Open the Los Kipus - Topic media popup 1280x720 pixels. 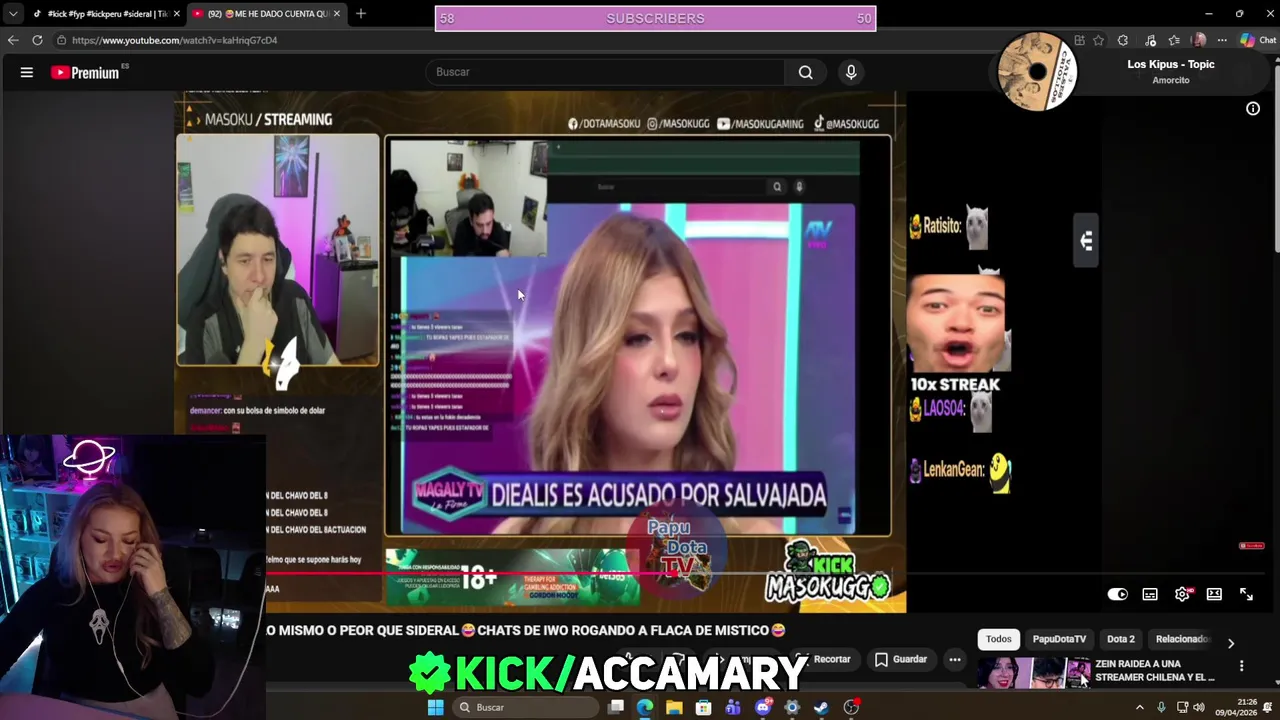click(x=1170, y=64)
